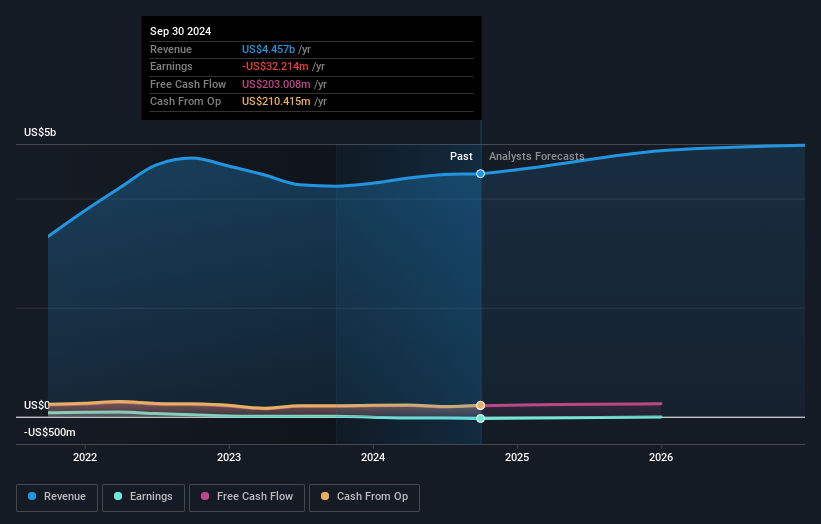
Task: Click the Revenue row label in tooltip
Action: coord(171,49)
